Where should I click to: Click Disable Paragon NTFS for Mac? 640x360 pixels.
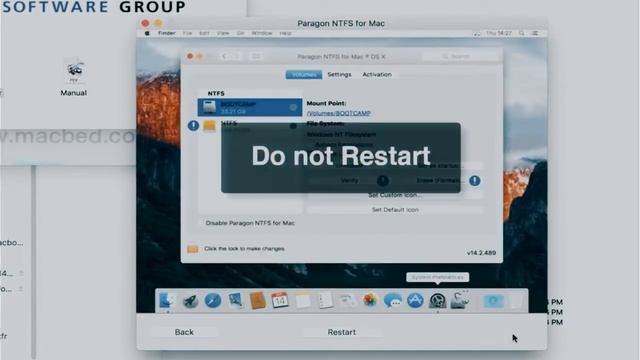[250, 223]
